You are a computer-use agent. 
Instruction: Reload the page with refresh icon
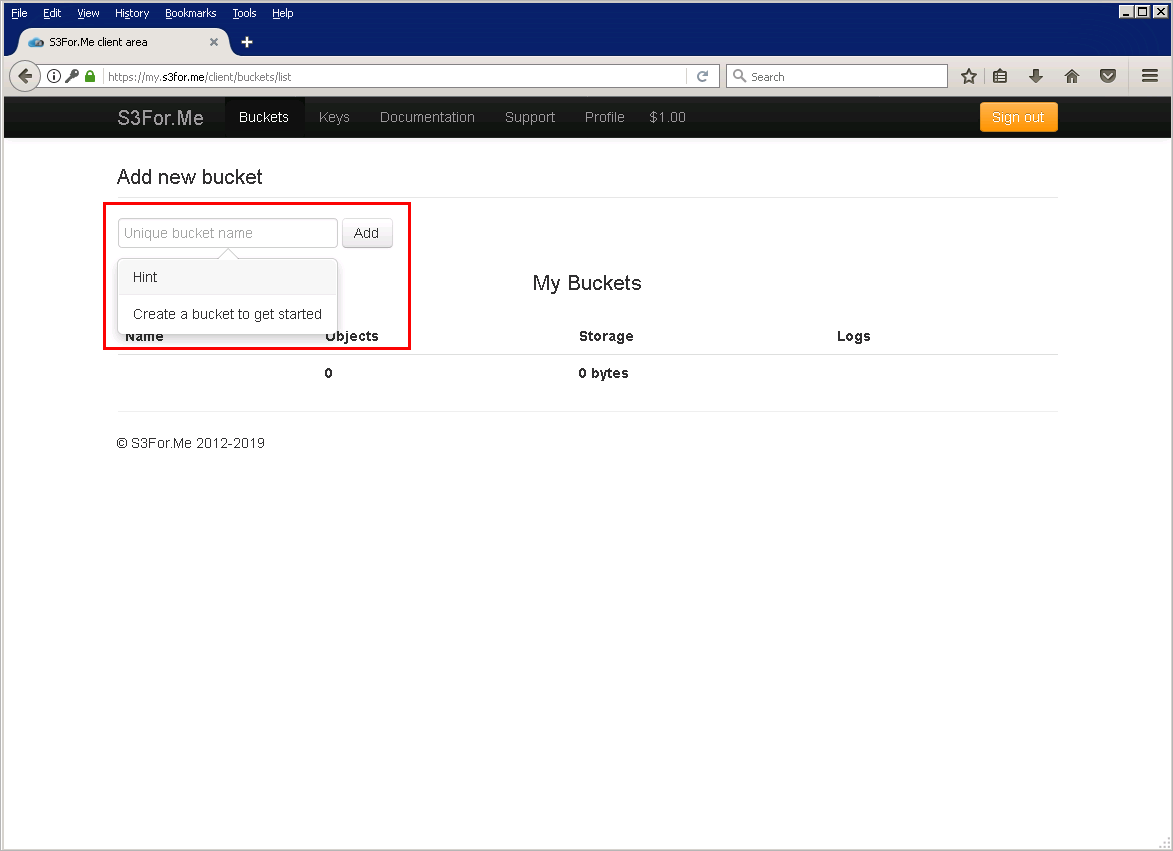(702, 76)
